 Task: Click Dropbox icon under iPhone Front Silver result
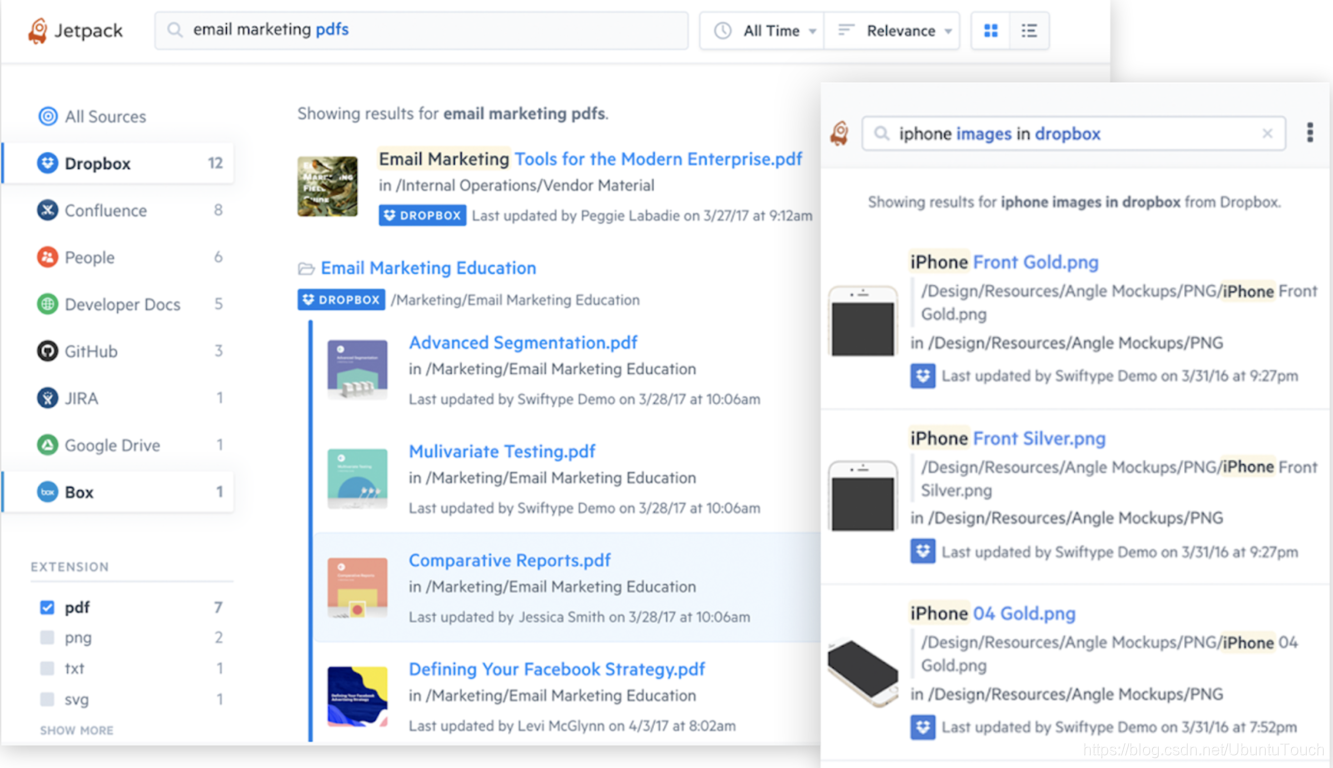pyautogui.click(x=923, y=551)
